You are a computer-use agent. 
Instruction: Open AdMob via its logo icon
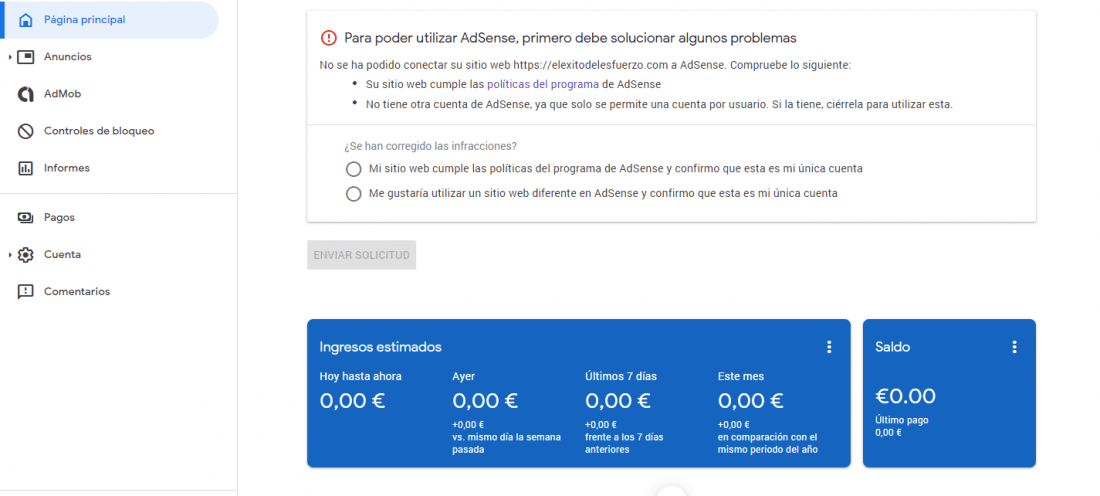coord(26,94)
